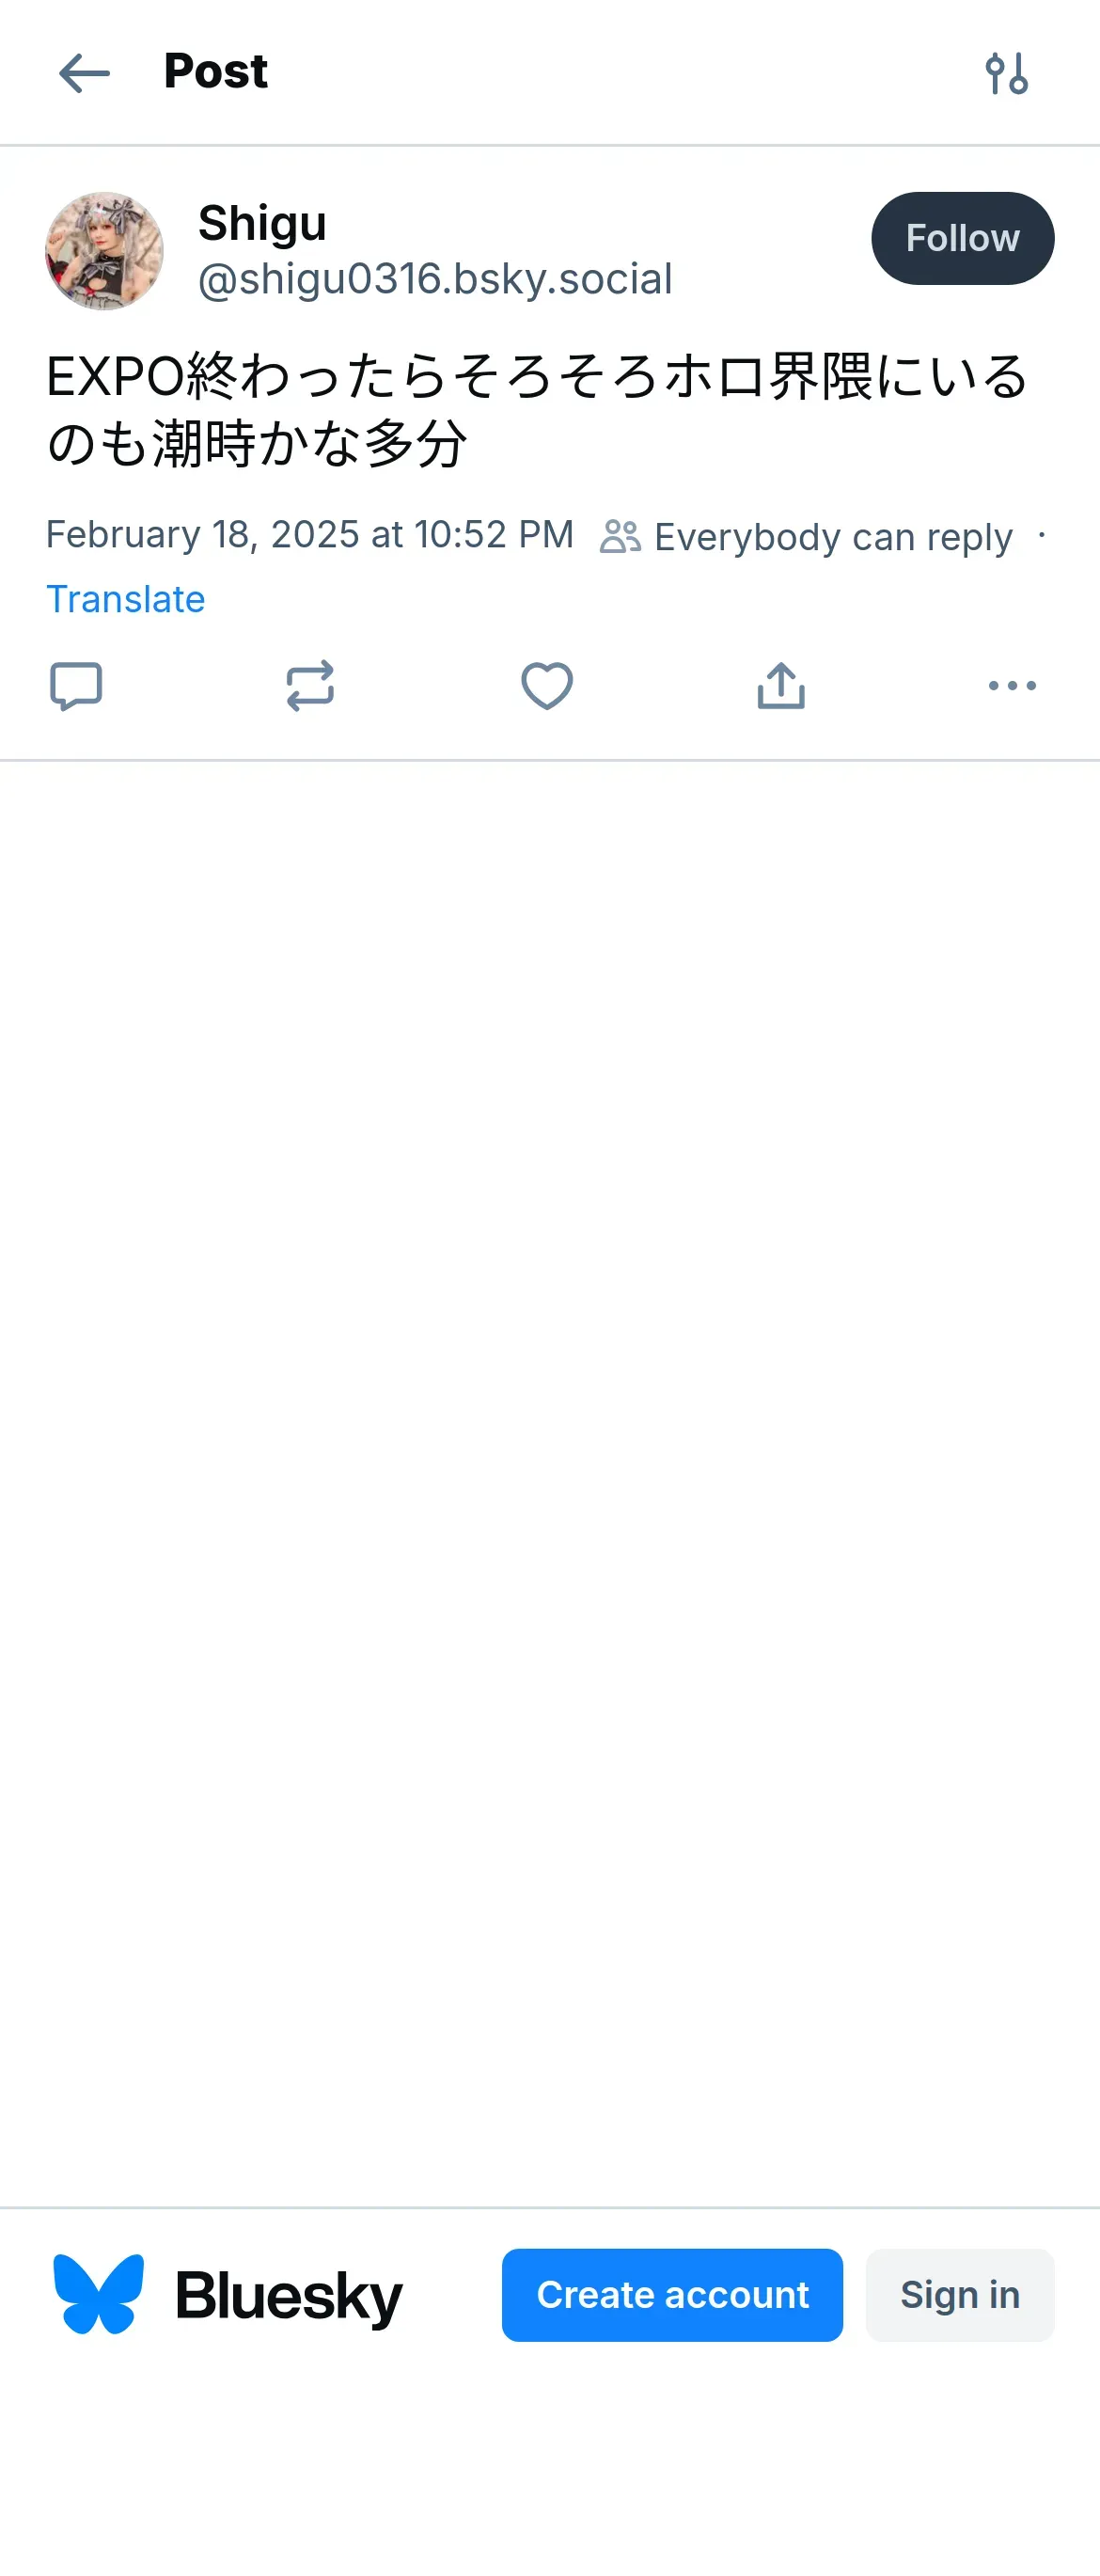
Task: Click "Everybody can reply" text
Action: [833, 537]
